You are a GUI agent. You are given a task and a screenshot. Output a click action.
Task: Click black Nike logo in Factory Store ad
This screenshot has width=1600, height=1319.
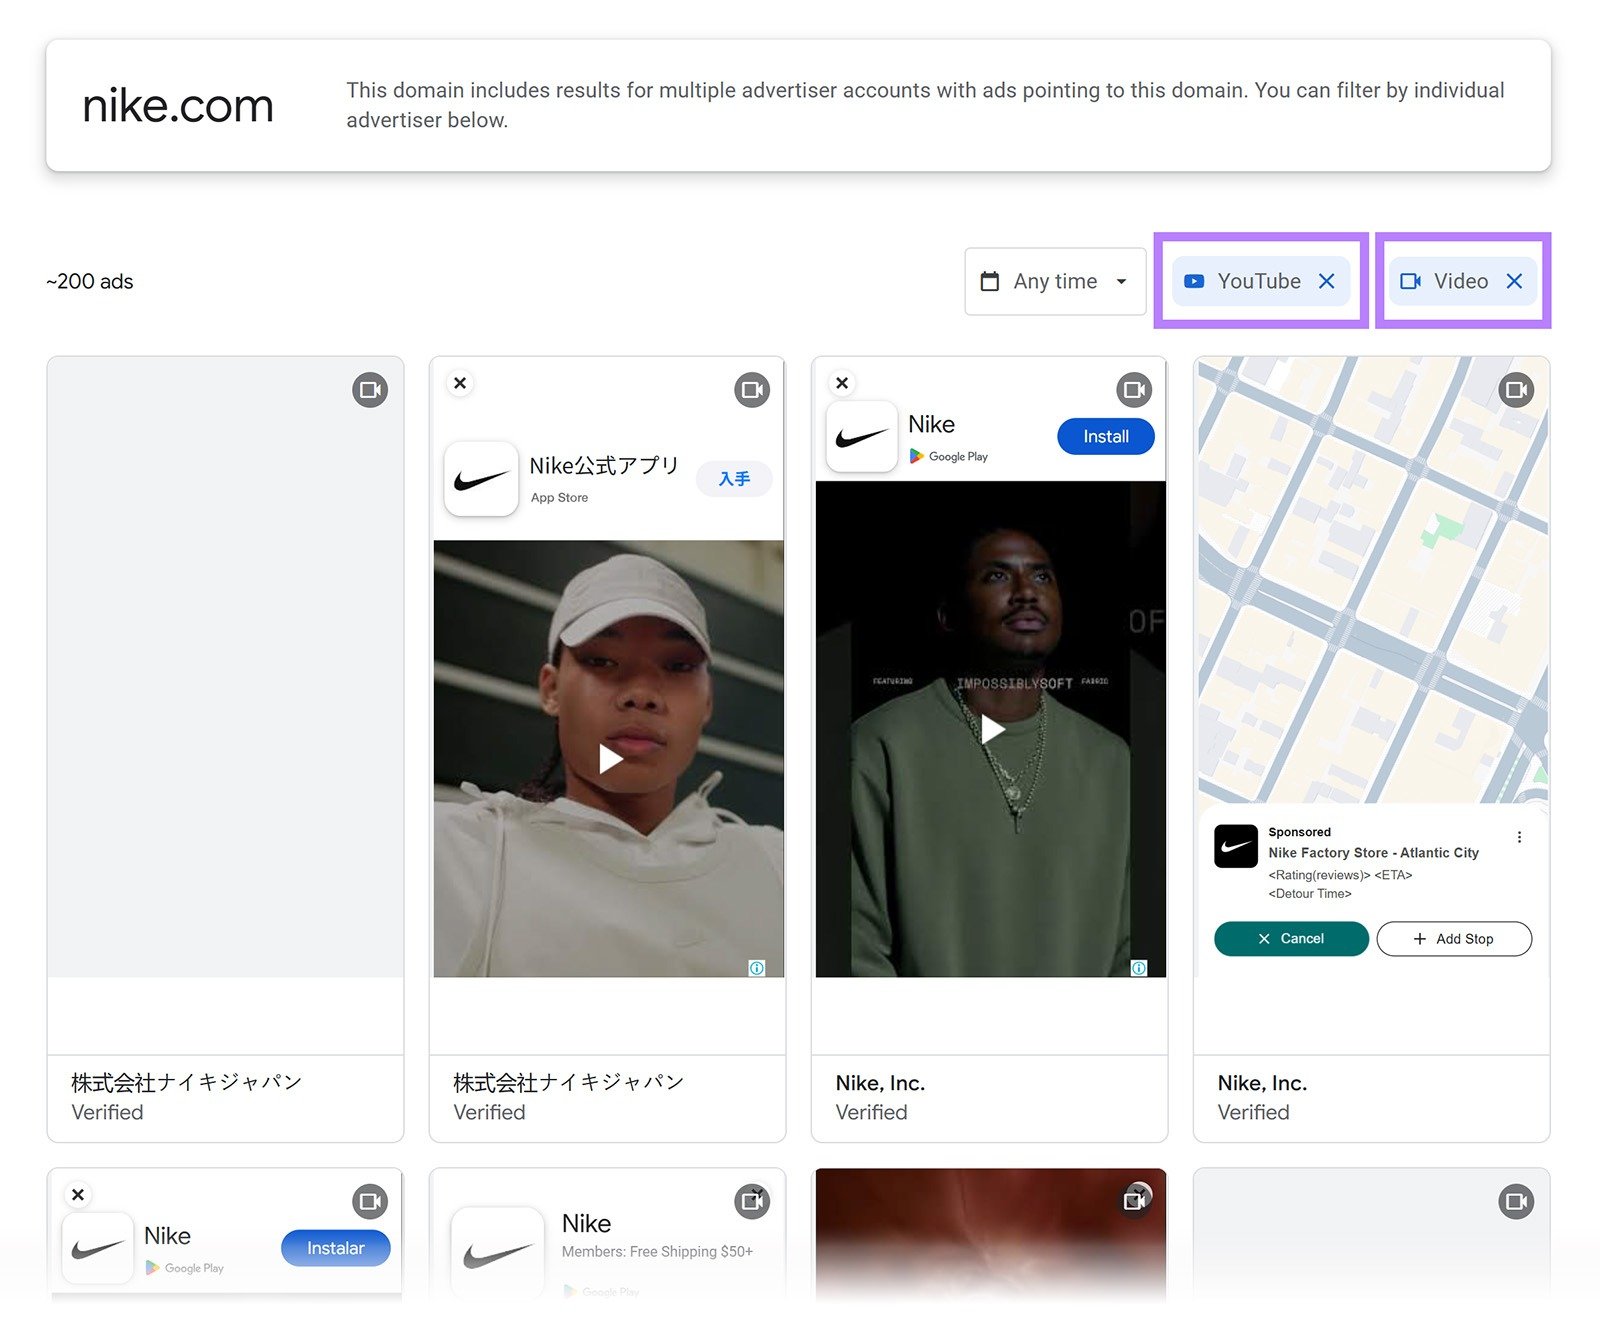coord(1236,846)
